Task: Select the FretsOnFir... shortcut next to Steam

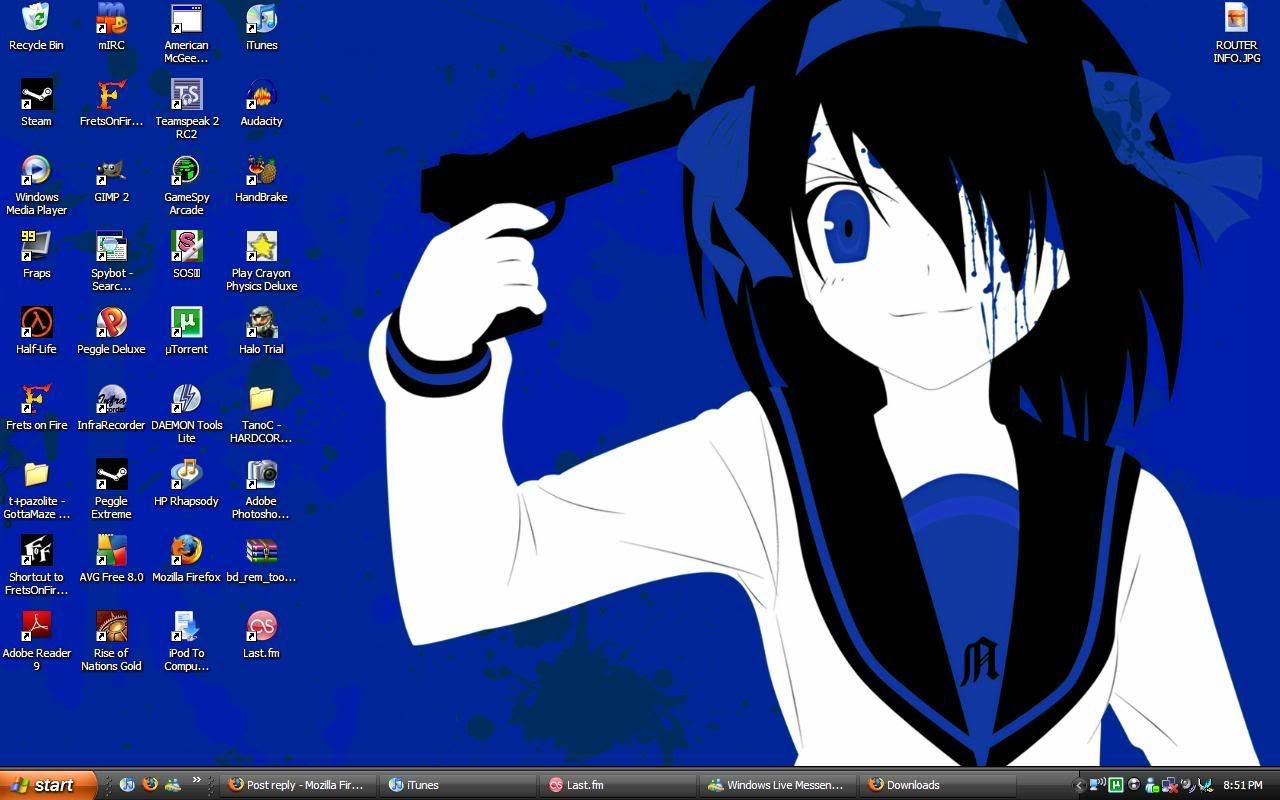Action: pos(111,103)
